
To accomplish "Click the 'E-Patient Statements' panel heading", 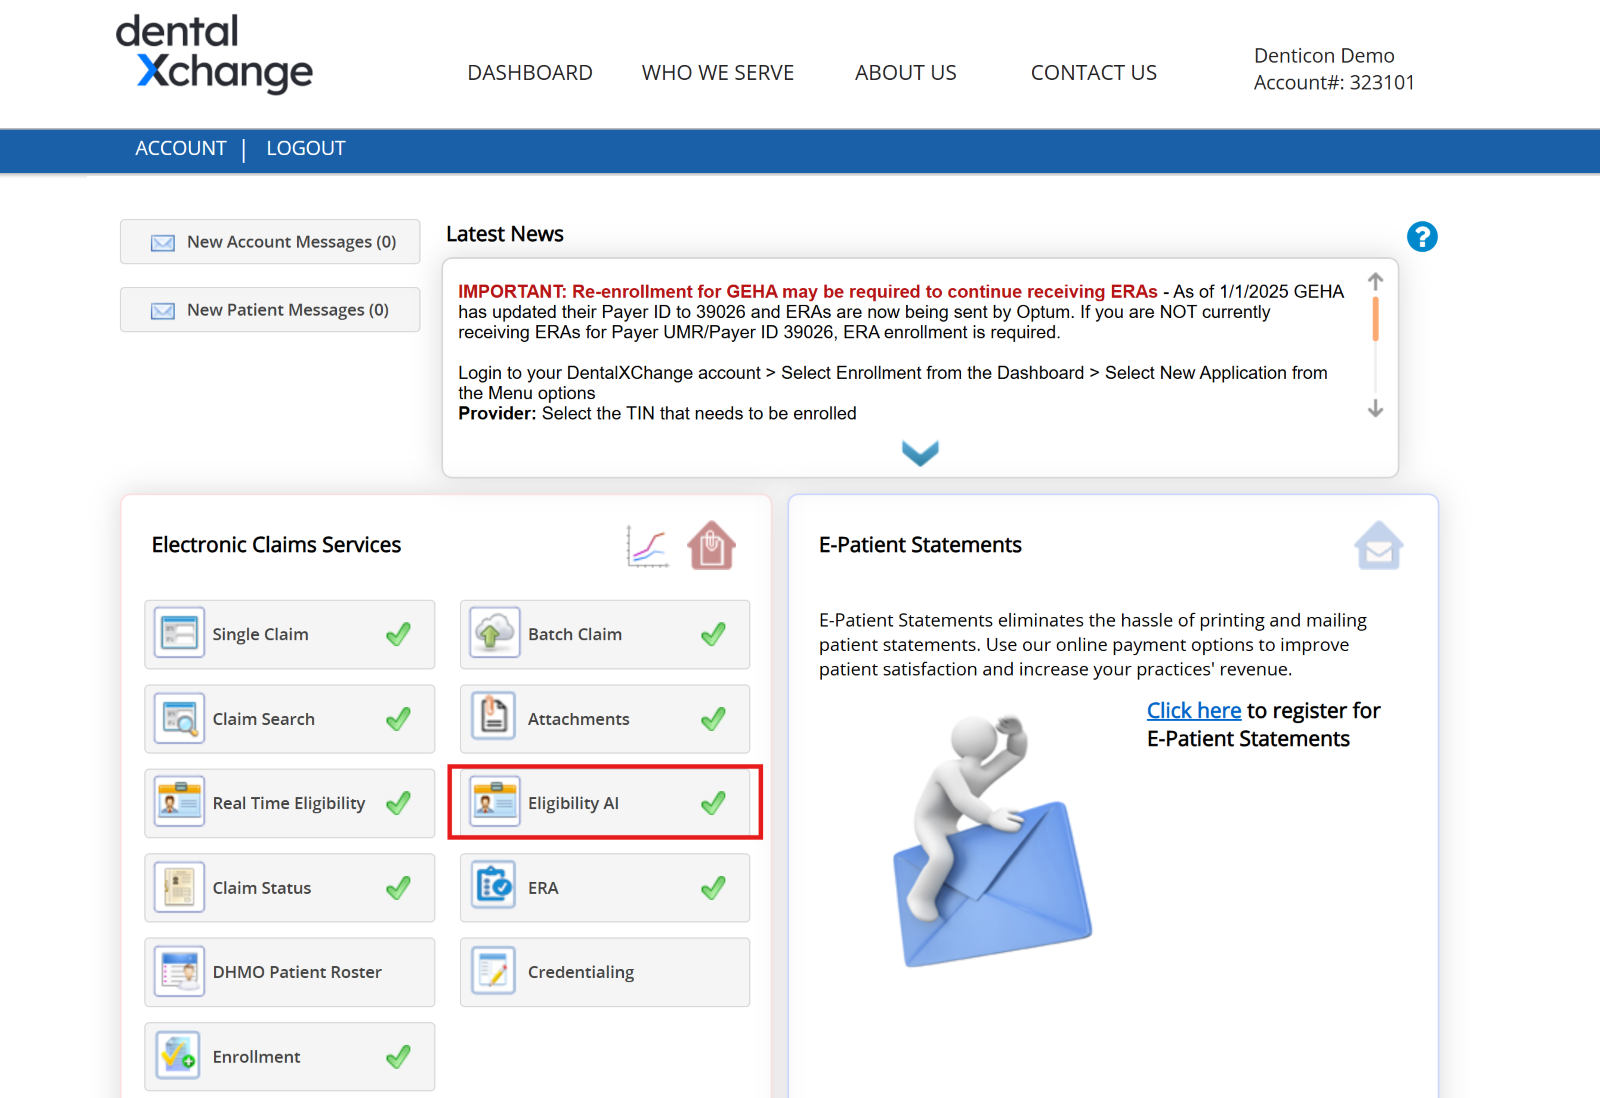I will (x=920, y=545).
